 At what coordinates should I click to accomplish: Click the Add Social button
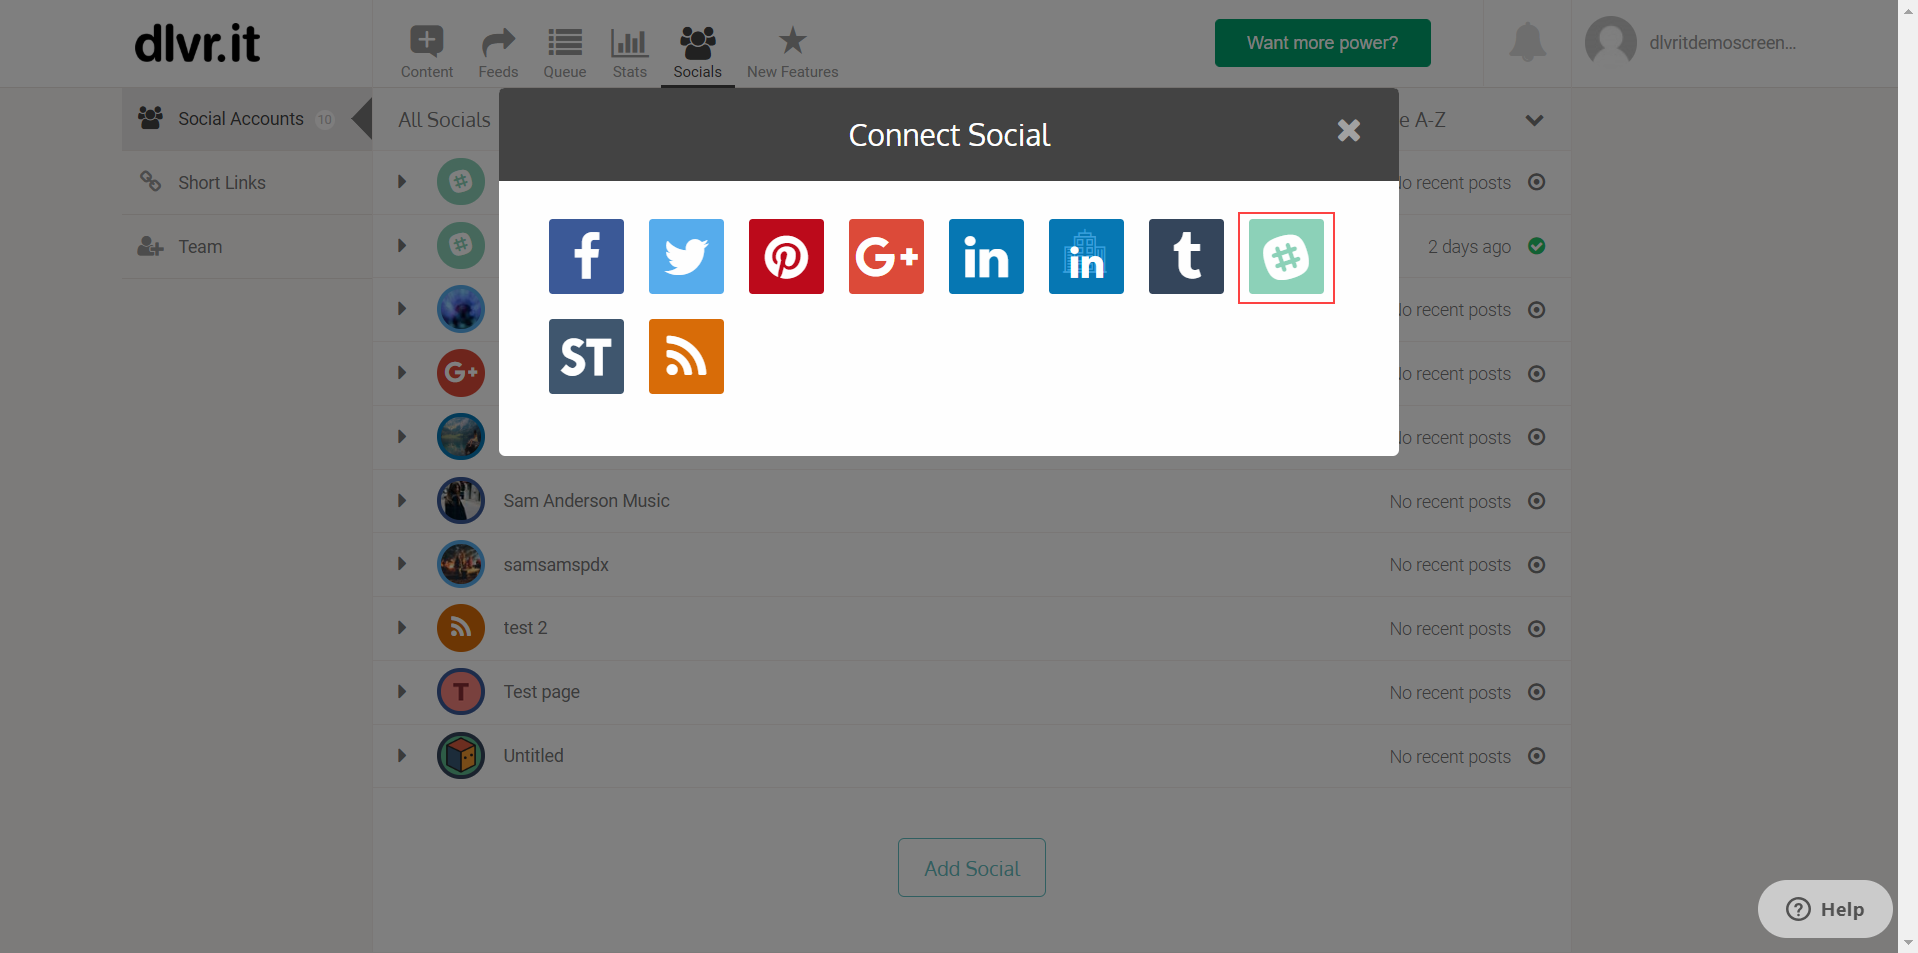(972, 868)
